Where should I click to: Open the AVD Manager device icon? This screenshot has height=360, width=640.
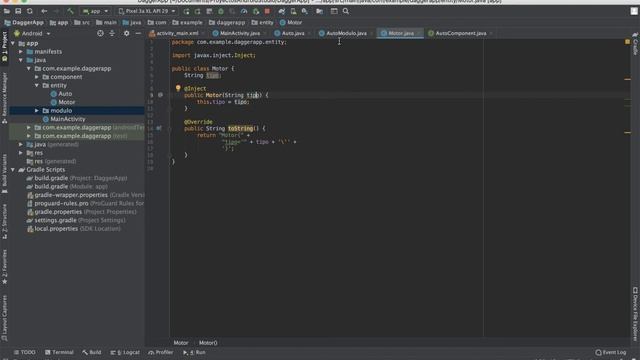(x=293, y=11)
